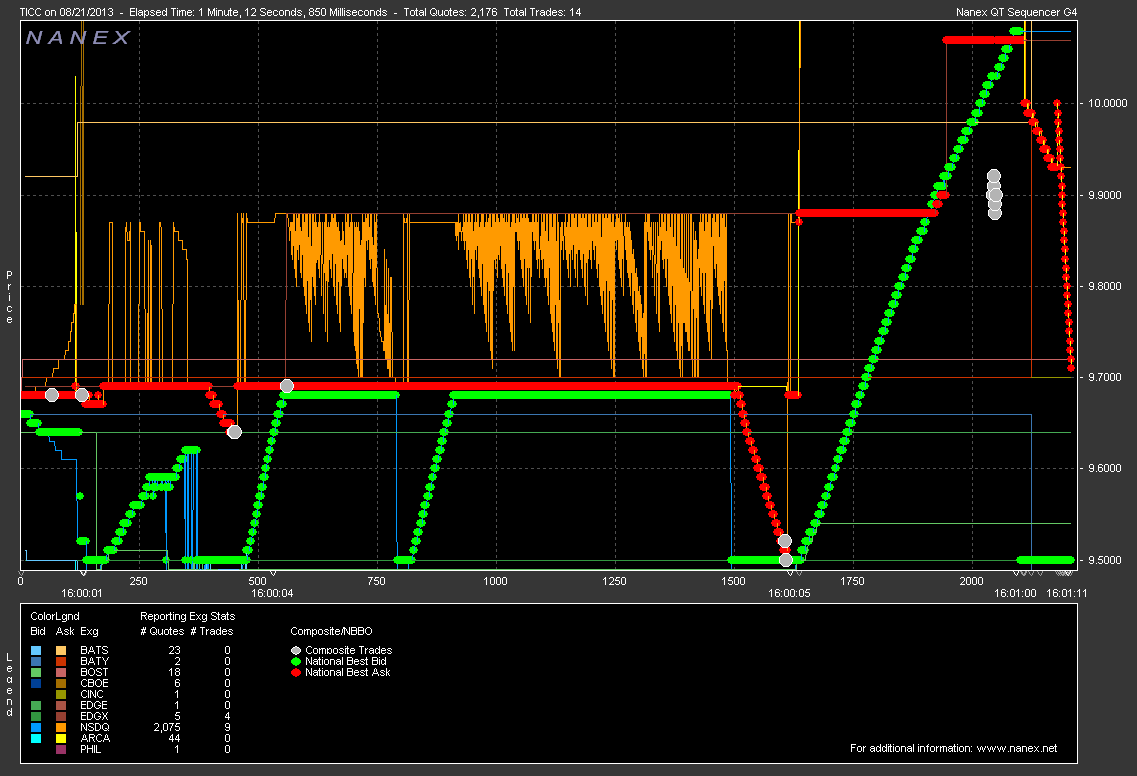Click the 10.0000 price axis label
Screen dimensions: 1137x776
1108,104
